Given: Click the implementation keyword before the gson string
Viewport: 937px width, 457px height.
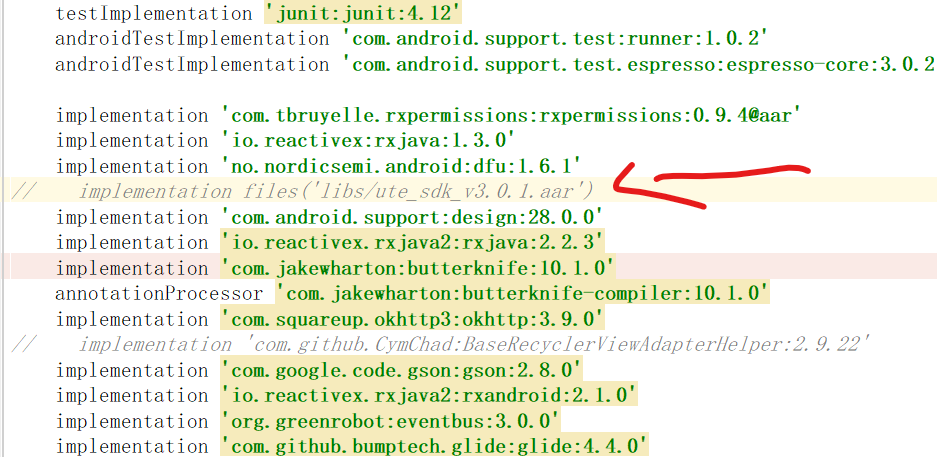Looking at the screenshot, I should click(132, 370).
